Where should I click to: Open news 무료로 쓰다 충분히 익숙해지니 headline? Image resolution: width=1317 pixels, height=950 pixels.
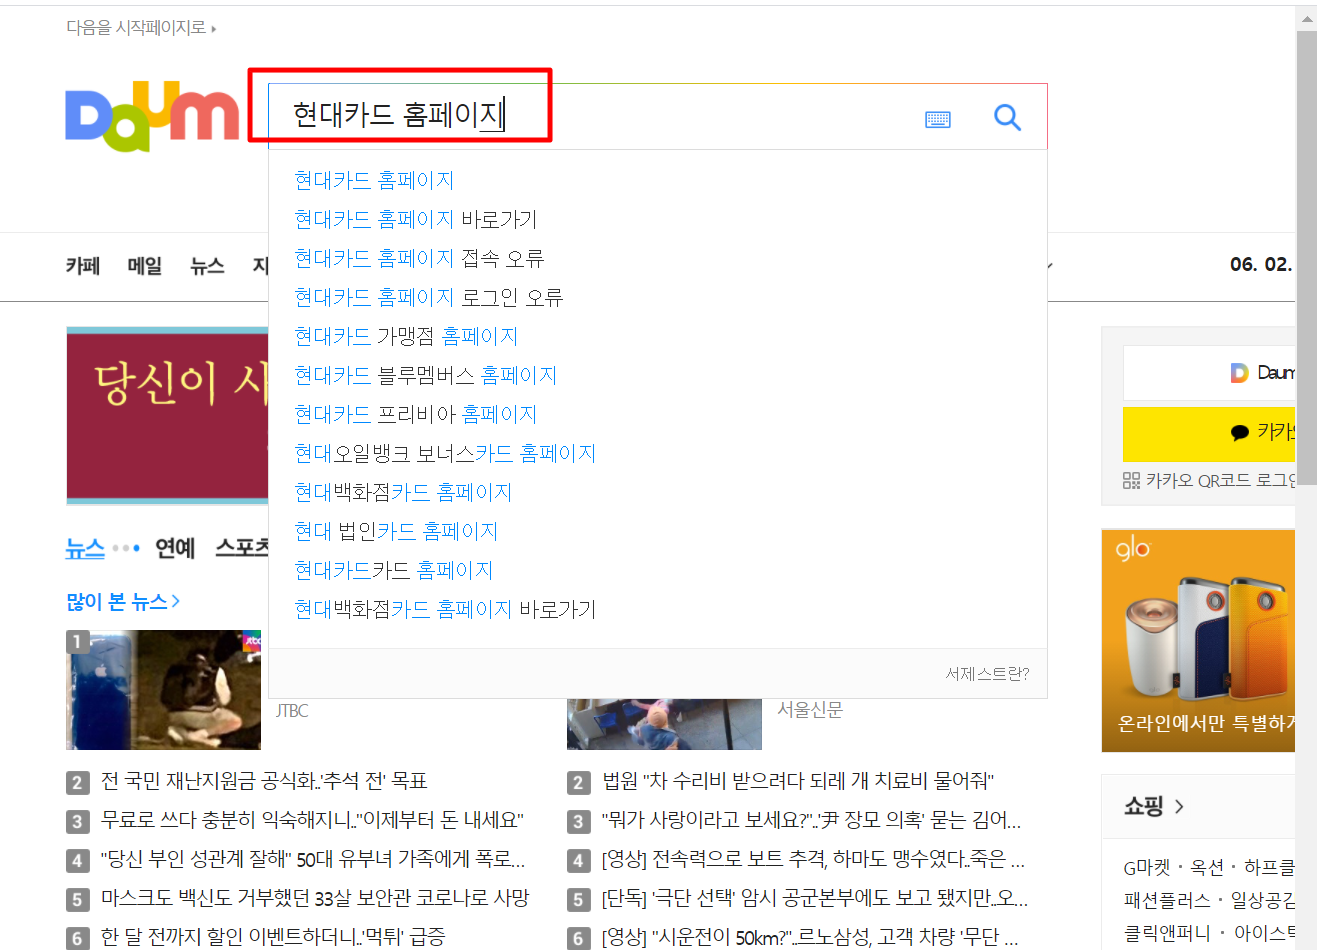(312, 820)
